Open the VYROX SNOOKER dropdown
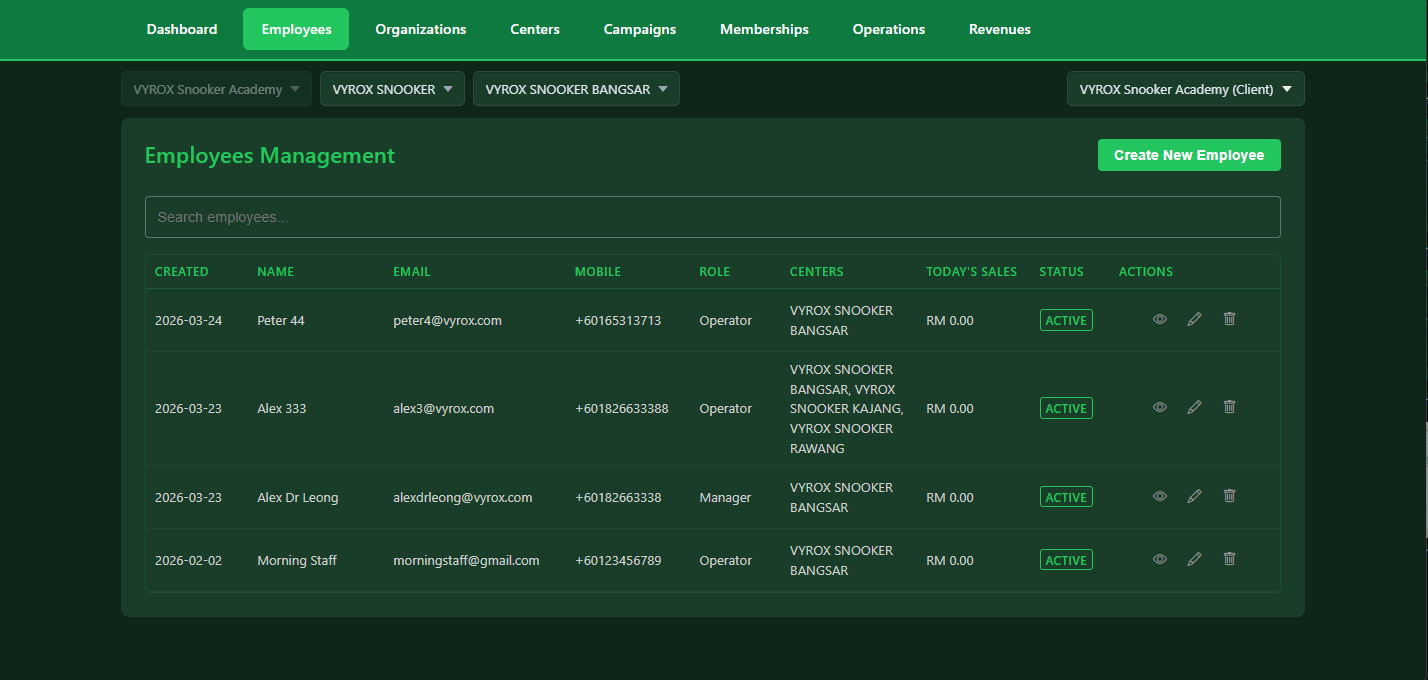Image resolution: width=1428 pixels, height=680 pixels. [x=392, y=88]
